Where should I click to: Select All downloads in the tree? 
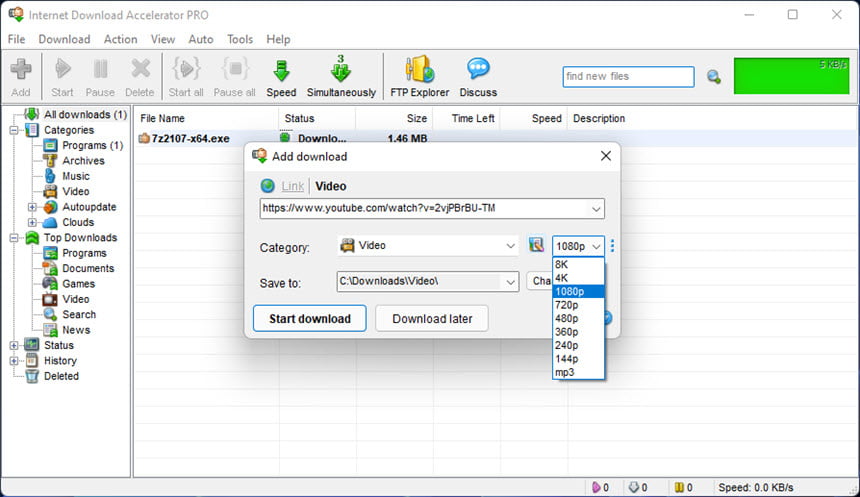85,114
